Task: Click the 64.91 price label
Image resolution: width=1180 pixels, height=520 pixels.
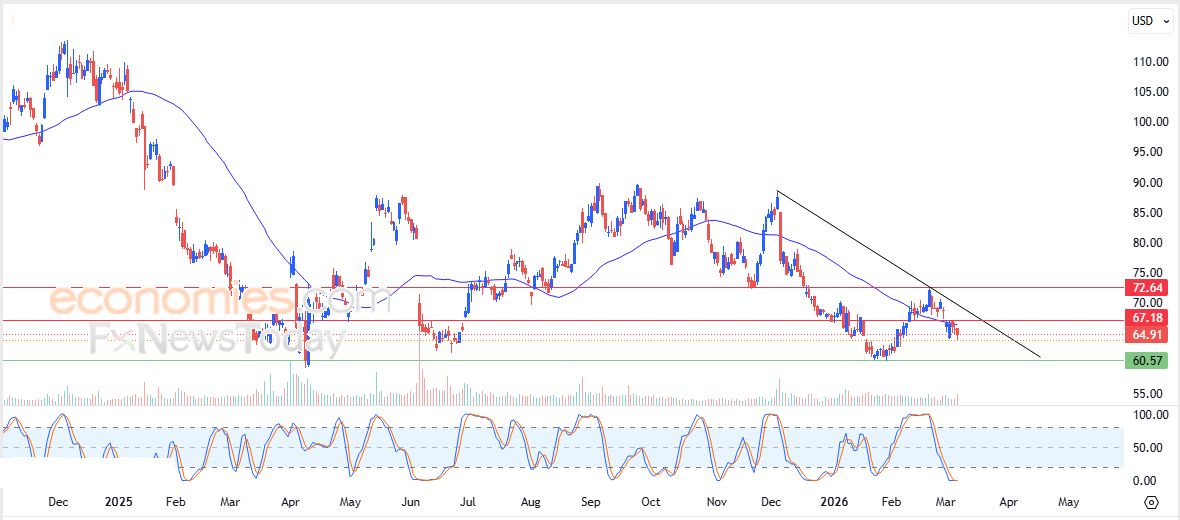Action: [x=1148, y=334]
